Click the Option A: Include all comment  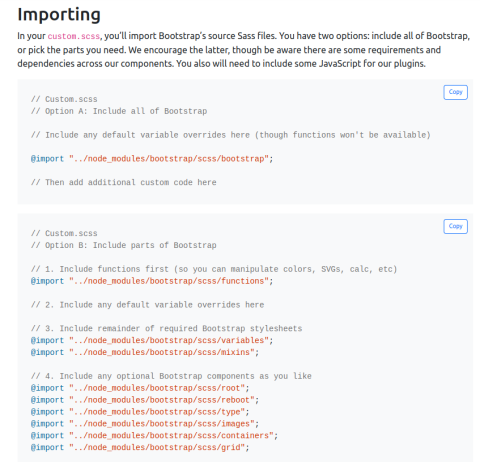pos(119,111)
